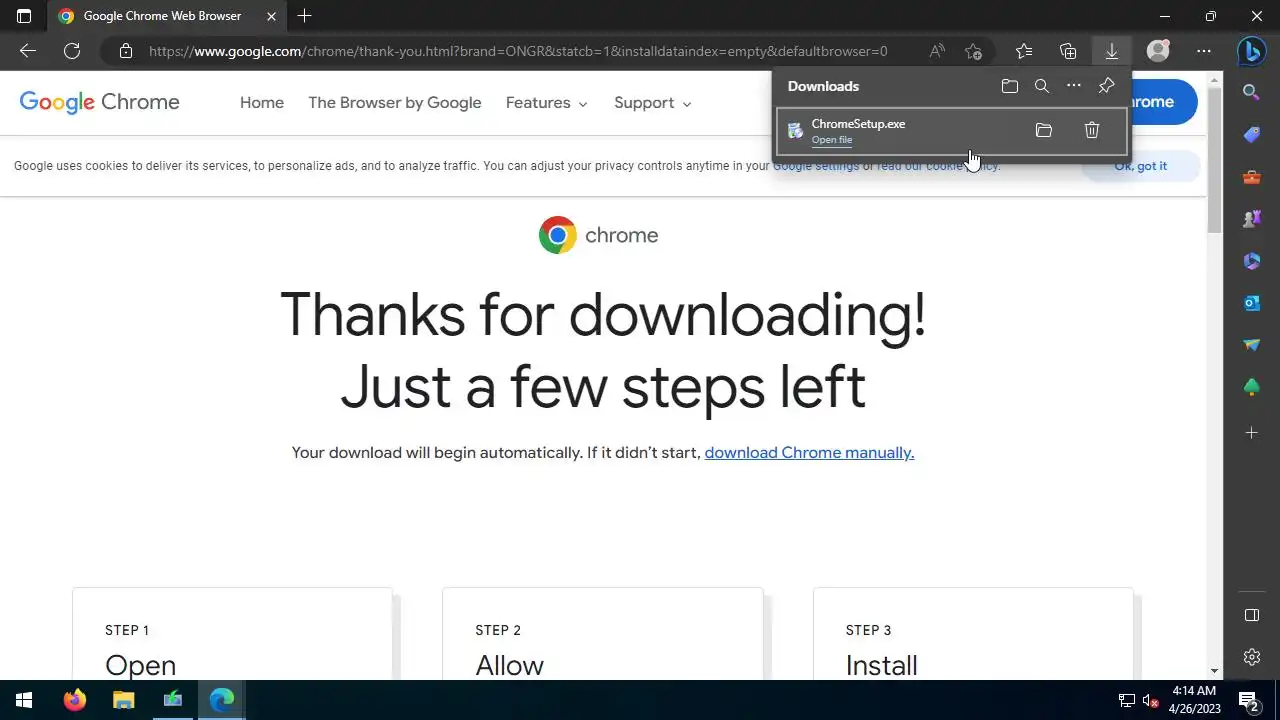Expand the Features dropdown menu

click(547, 103)
